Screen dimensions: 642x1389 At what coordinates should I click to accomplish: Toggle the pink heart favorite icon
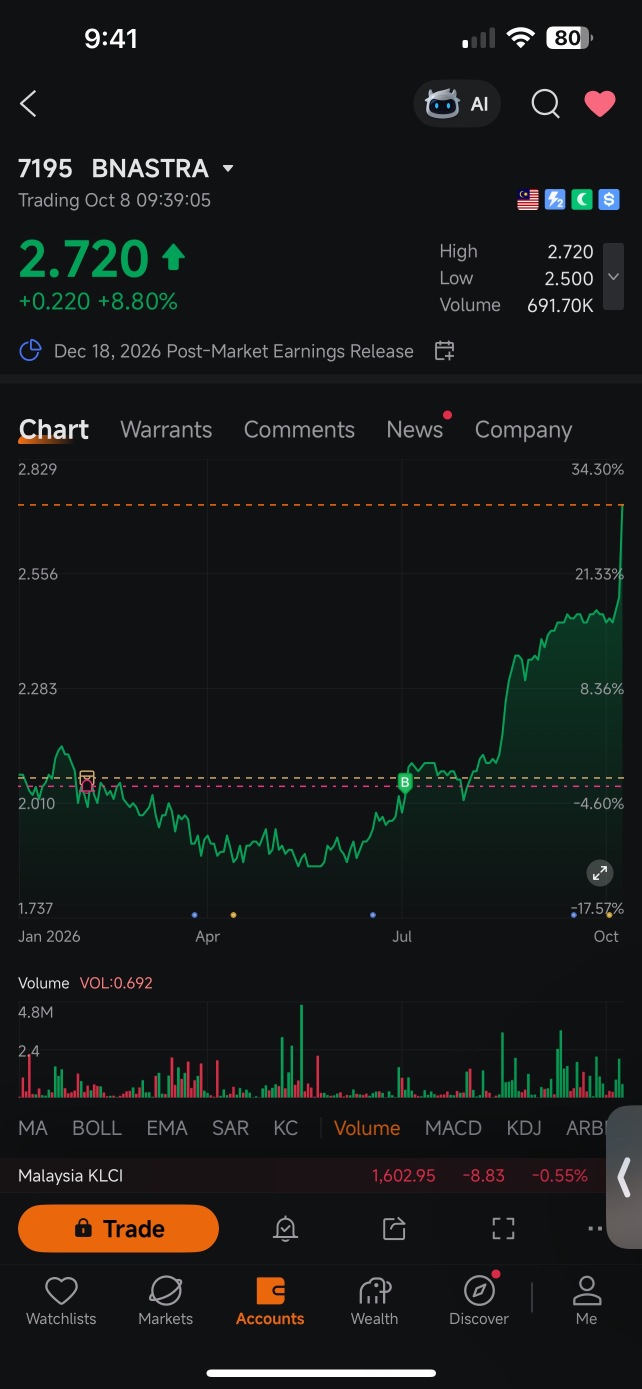(599, 104)
